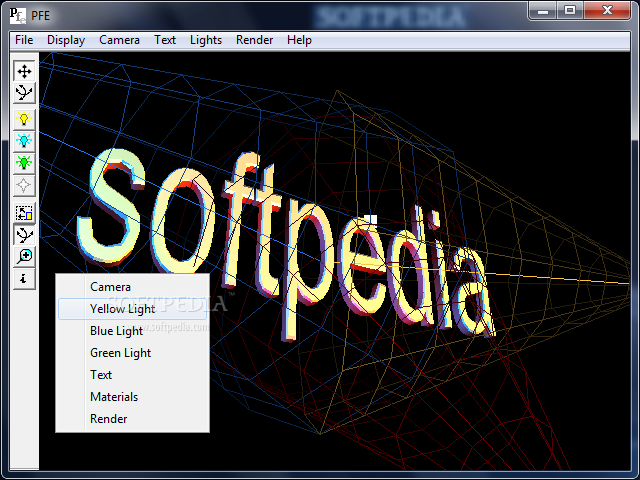Open the Camera menu in the menu bar
This screenshot has width=640, height=480.
pyautogui.click(x=119, y=40)
